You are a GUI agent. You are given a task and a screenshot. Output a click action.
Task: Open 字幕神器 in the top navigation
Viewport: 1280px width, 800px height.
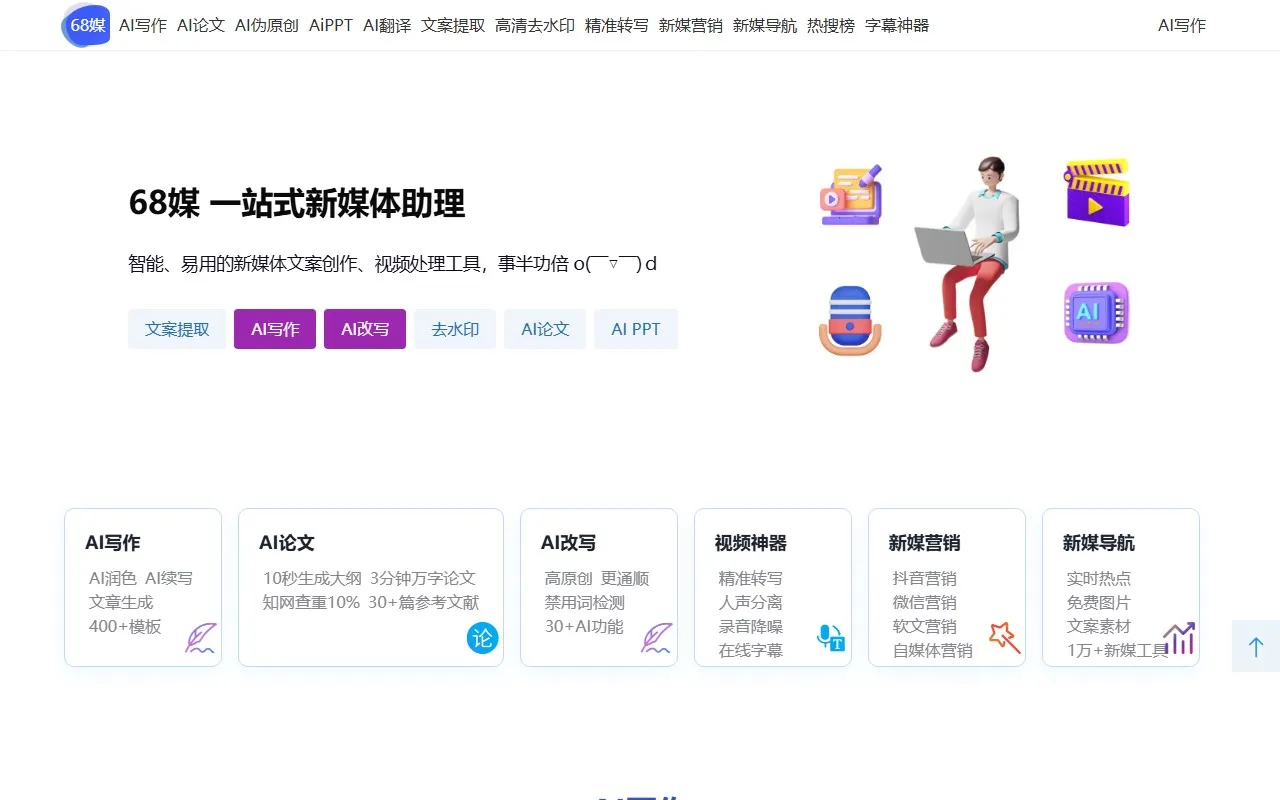click(x=896, y=26)
